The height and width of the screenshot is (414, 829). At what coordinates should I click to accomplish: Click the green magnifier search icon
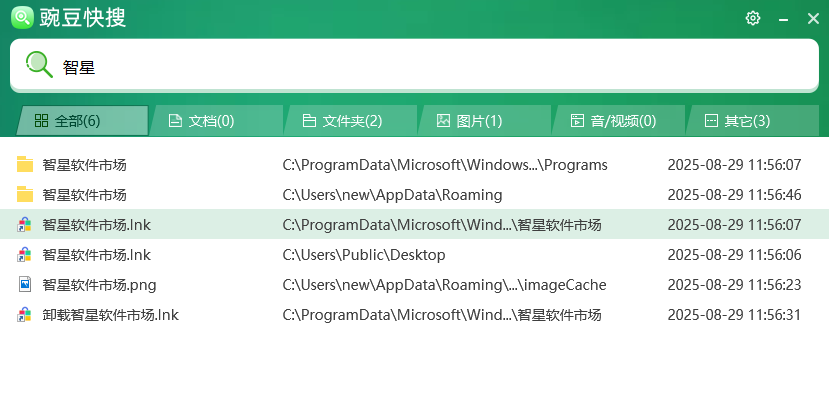39,65
